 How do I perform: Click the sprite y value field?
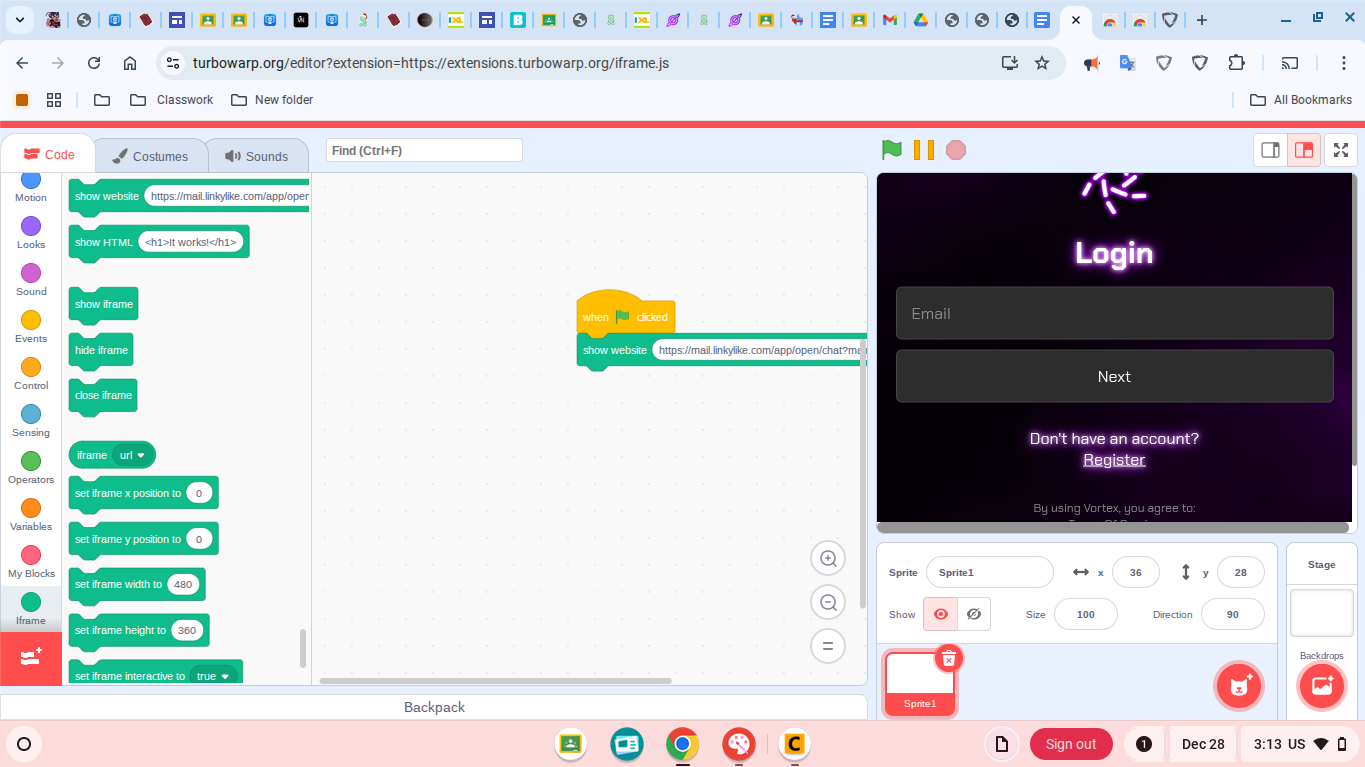pyautogui.click(x=1240, y=572)
